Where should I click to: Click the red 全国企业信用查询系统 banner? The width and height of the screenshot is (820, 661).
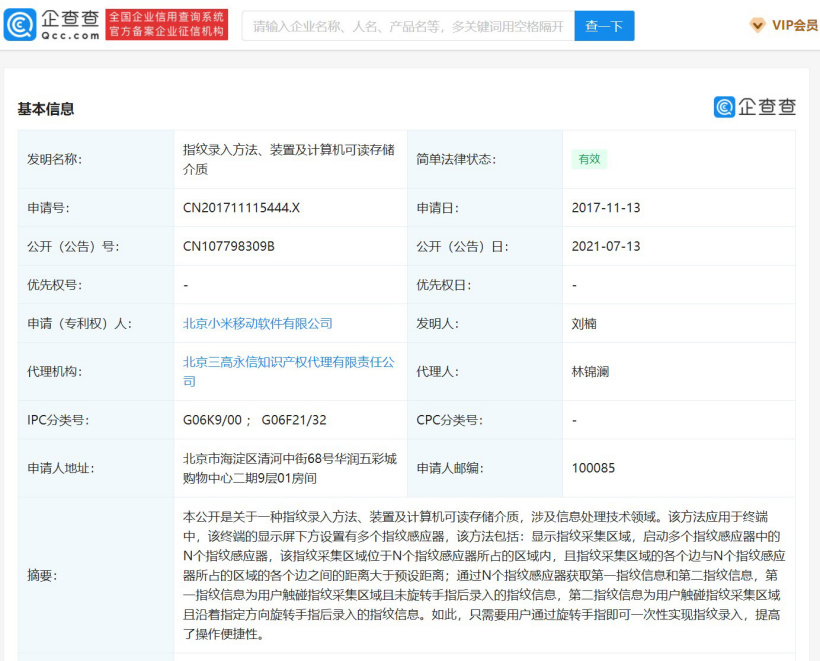point(167,25)
